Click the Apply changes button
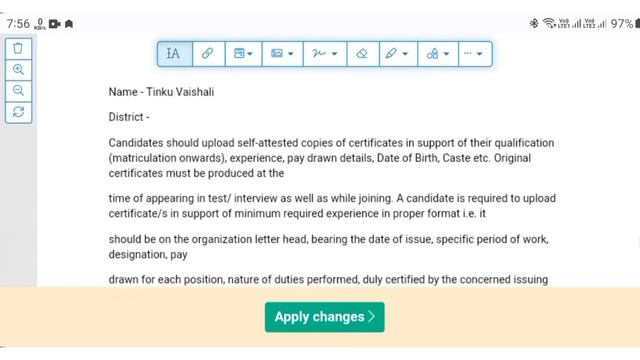Image resolution: width=640 pixels, height=360 pixels. tap(324, 317)
